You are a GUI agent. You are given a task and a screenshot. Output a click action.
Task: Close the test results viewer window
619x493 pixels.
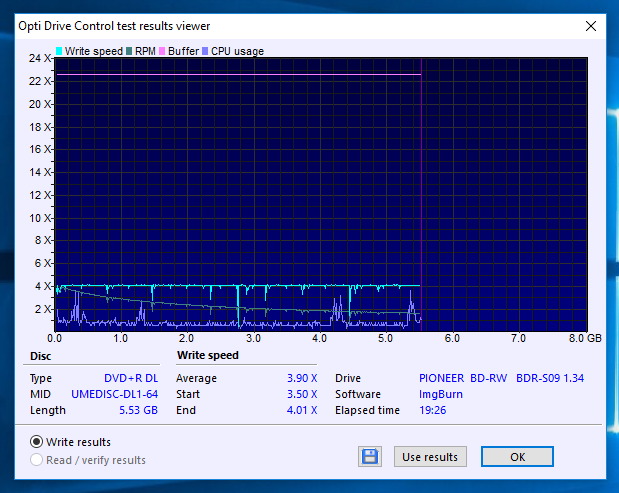tap(591, 26)
